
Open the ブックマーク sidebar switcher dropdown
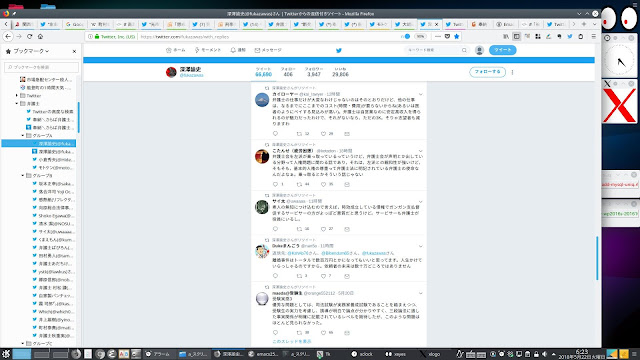(x=27, y=51)
